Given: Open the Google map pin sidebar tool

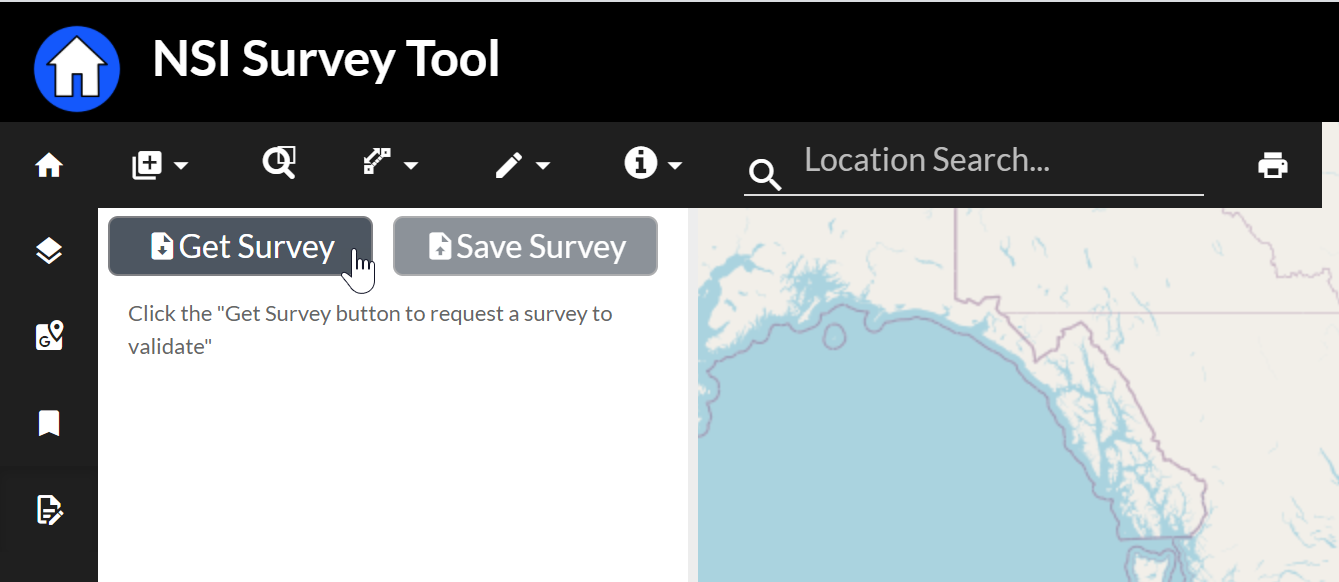Looking at the screenshot, I should [x=49, y=336].
